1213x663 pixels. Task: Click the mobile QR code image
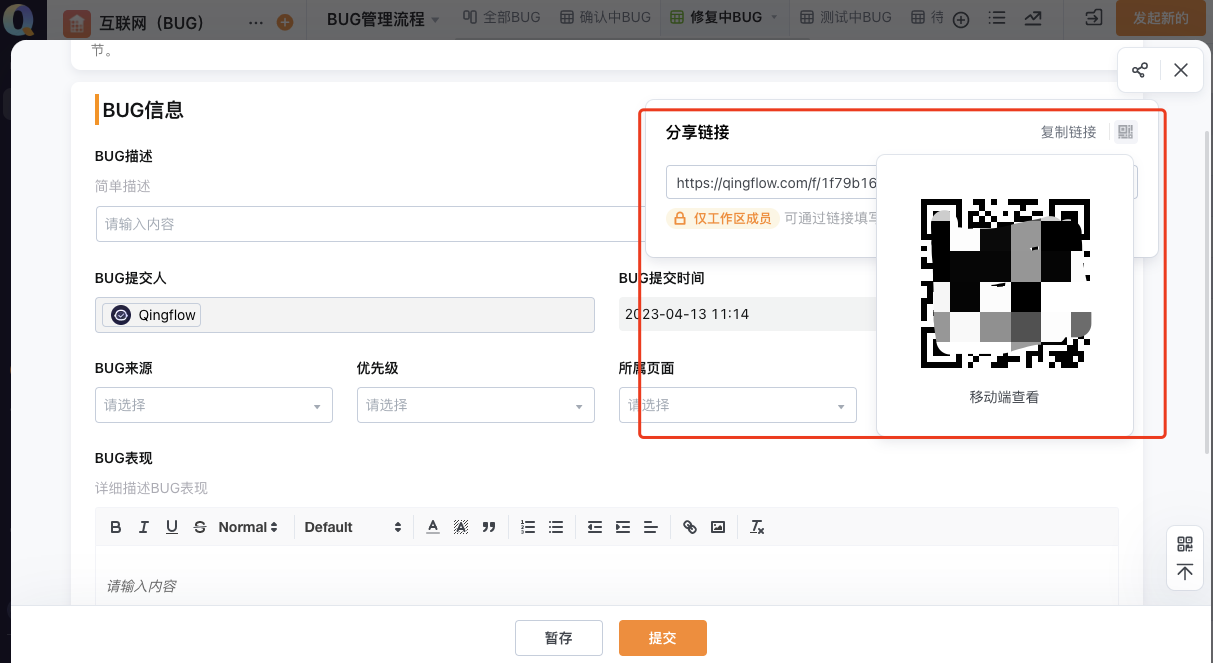[x=1005, y=284]
